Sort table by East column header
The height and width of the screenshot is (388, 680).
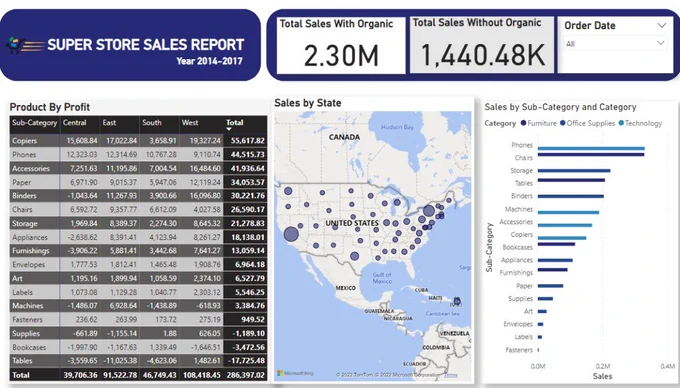(109, 123)
